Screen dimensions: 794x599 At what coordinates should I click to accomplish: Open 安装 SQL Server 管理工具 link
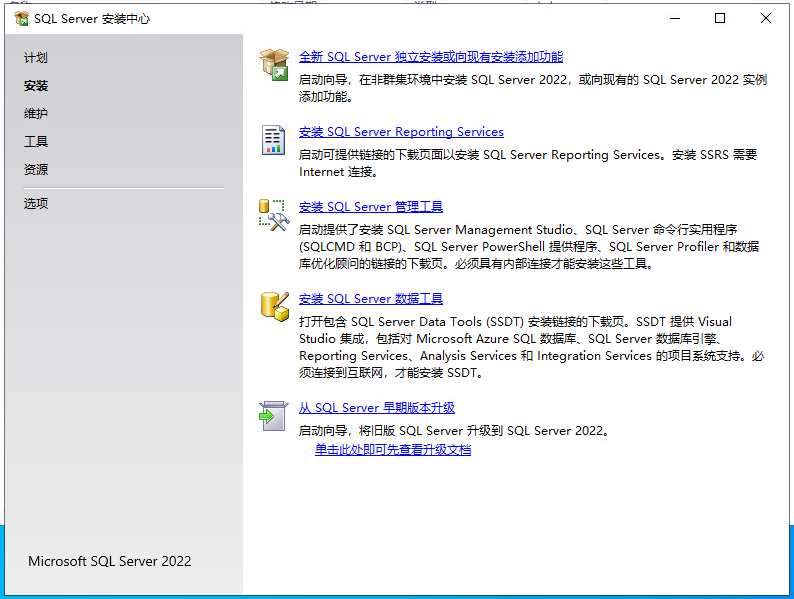371,207
